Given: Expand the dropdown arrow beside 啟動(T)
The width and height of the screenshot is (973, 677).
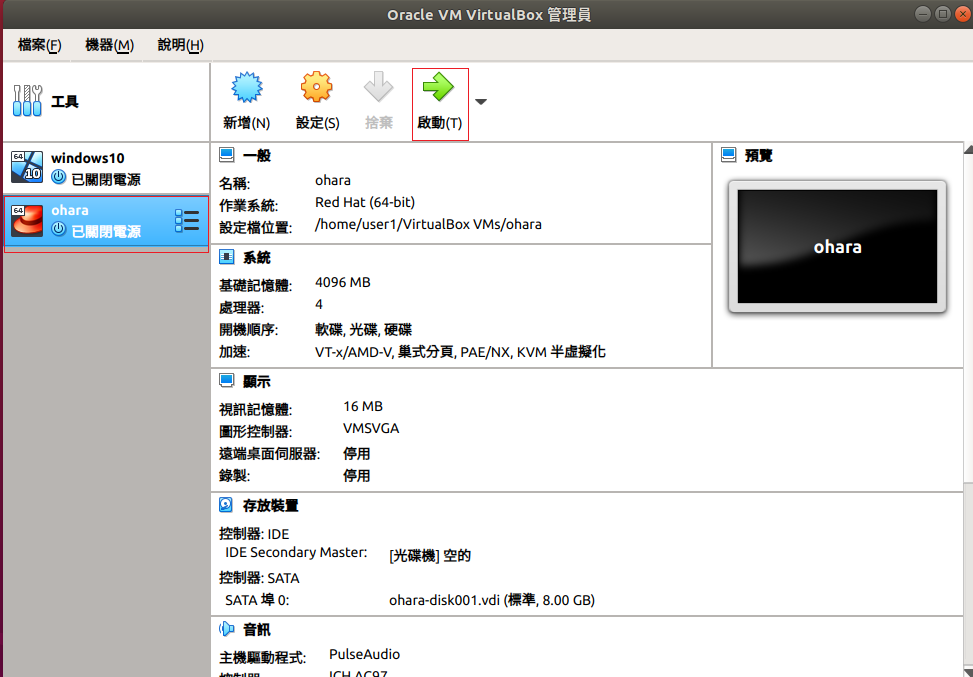Looking at the screenshot, I should (x=481, y=102).
